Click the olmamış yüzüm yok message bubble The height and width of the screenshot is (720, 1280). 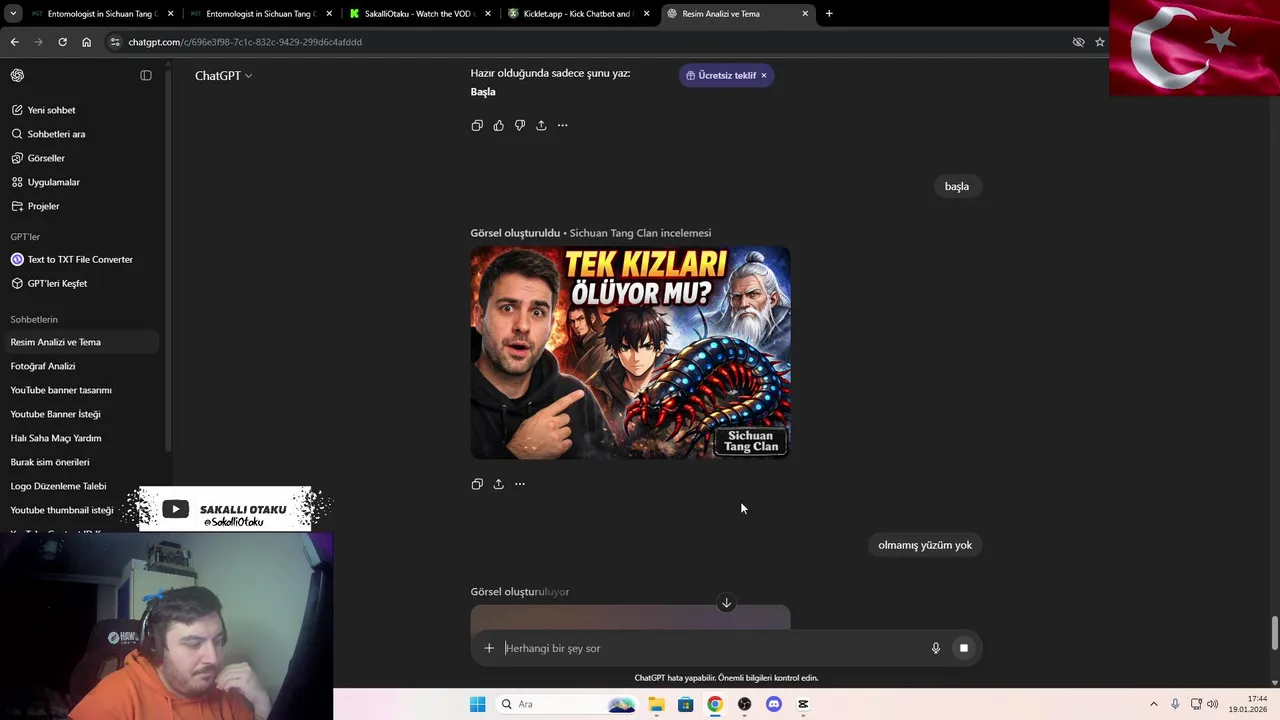pos(925,545)
